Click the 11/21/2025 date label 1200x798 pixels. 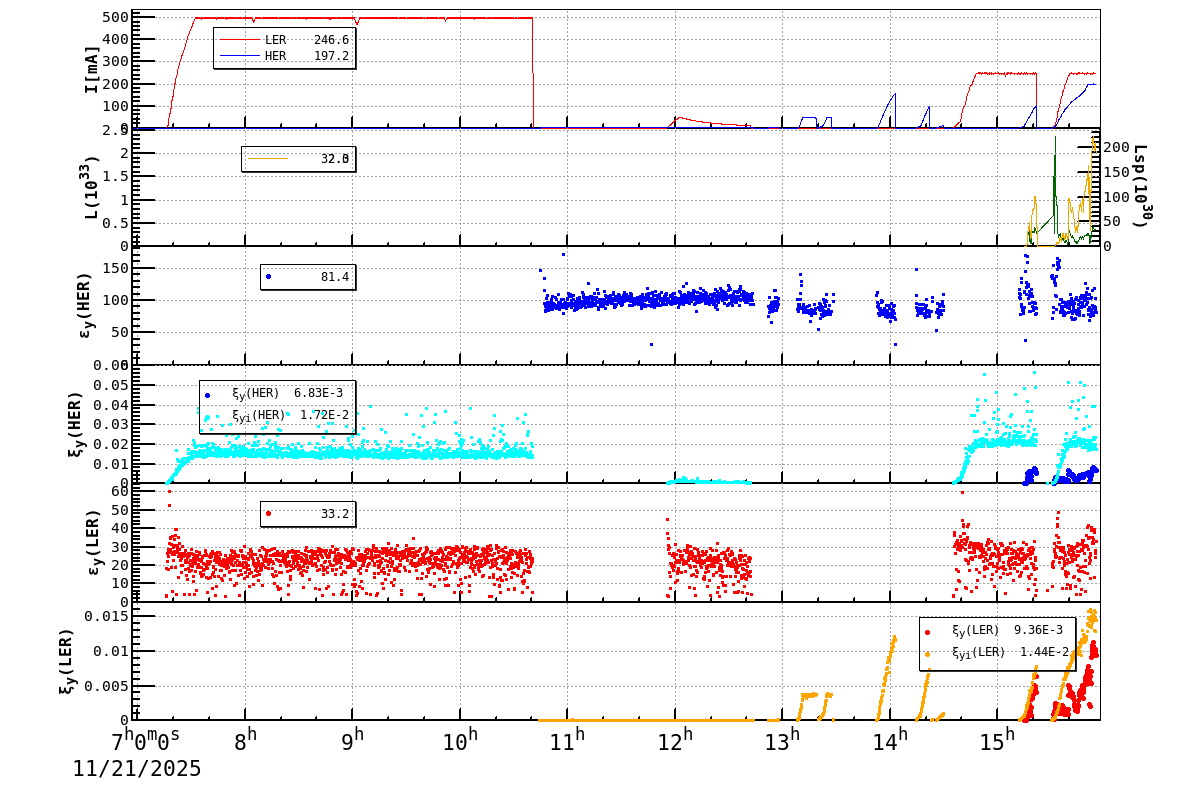point(135,769)
